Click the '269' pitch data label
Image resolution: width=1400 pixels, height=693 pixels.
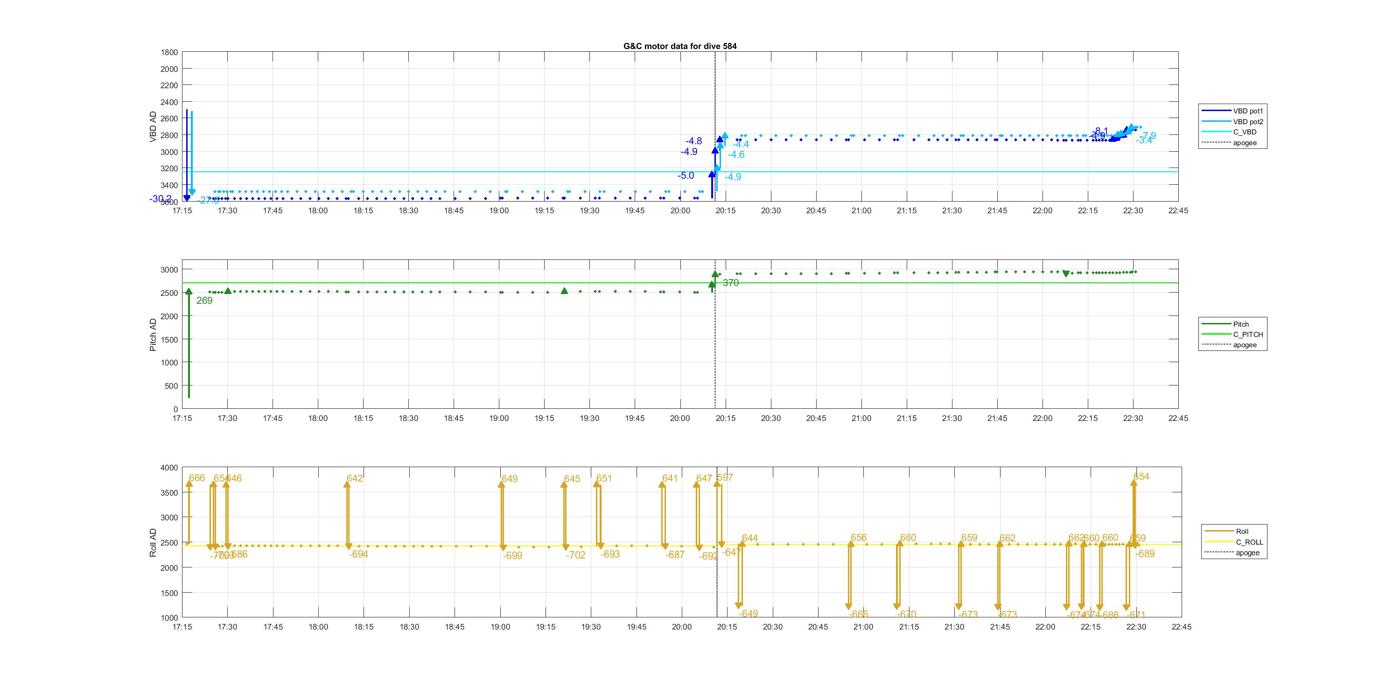click(204, 301)
